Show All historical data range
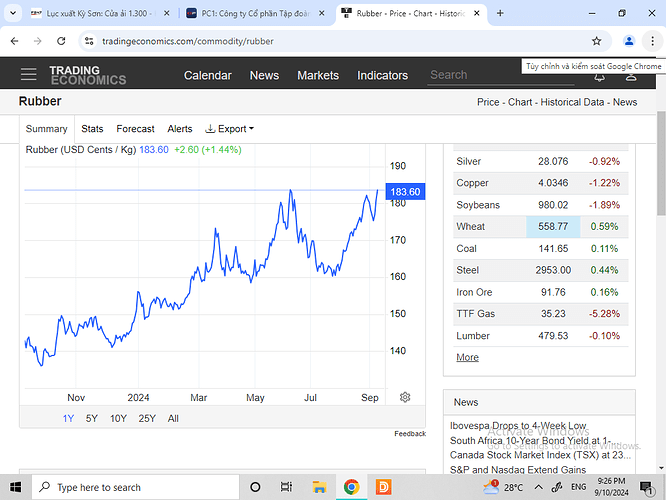 [x=173, y=419]
